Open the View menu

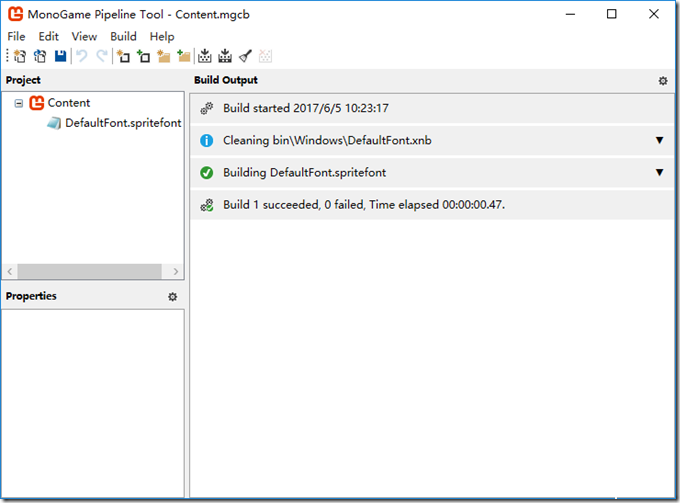(84, 37)
